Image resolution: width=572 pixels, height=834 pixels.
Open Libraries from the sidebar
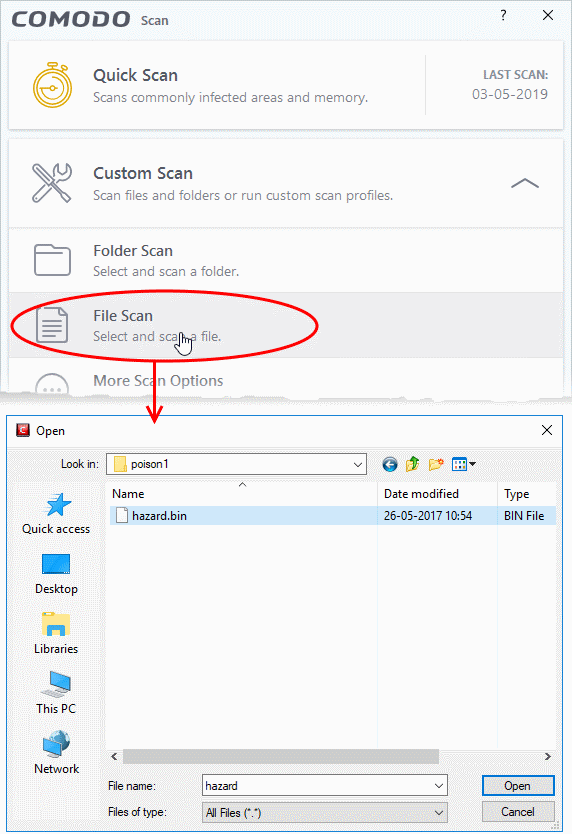pos(56,633)
